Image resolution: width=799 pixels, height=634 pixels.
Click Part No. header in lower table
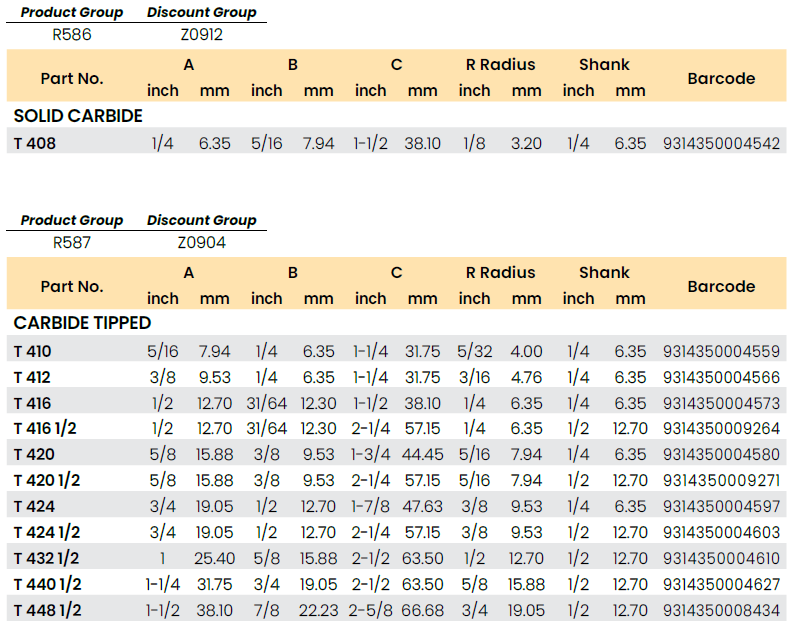click(72, 286)
